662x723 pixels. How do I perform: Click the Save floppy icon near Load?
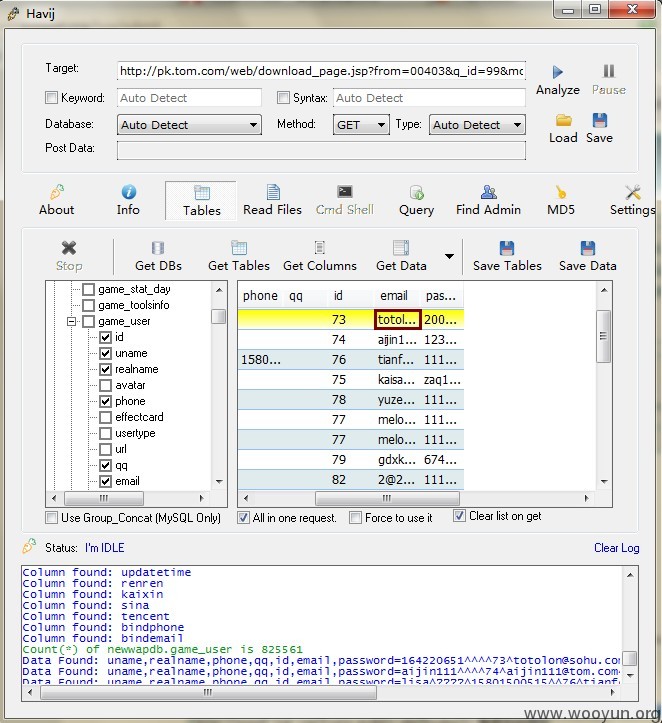(x=599, y=120)
